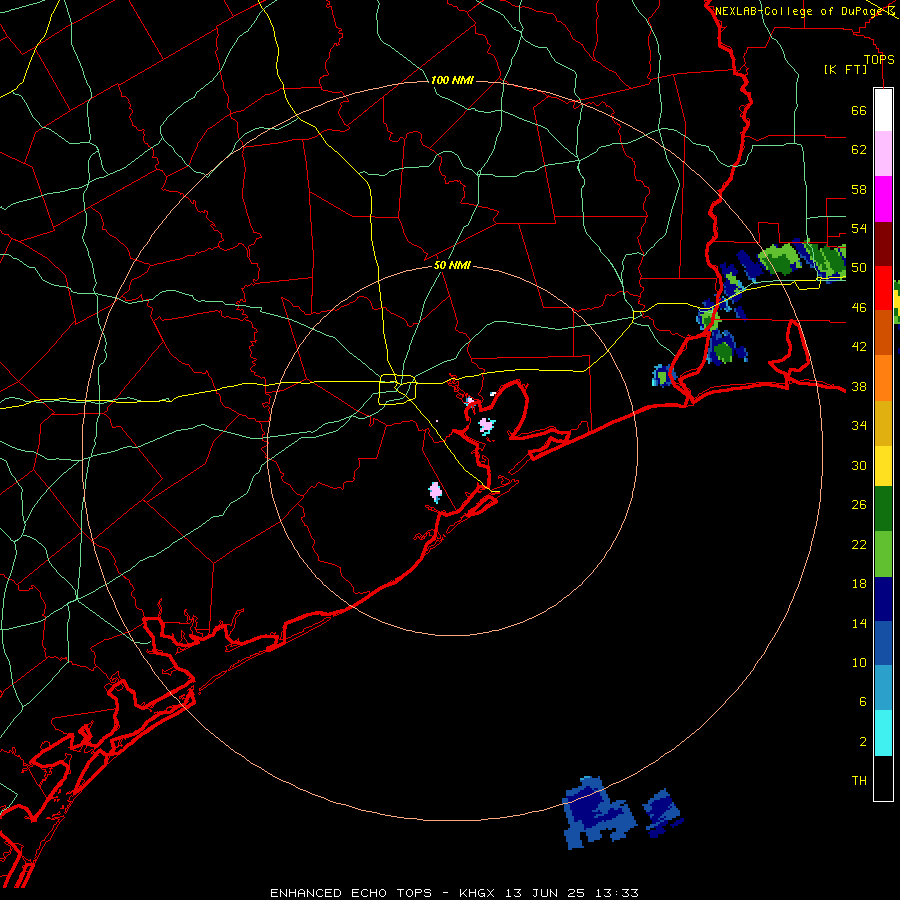Viewport: 900px width, 900px height.
Task: Click the cyan legend swatch near 2
Action: click(883, 733)
